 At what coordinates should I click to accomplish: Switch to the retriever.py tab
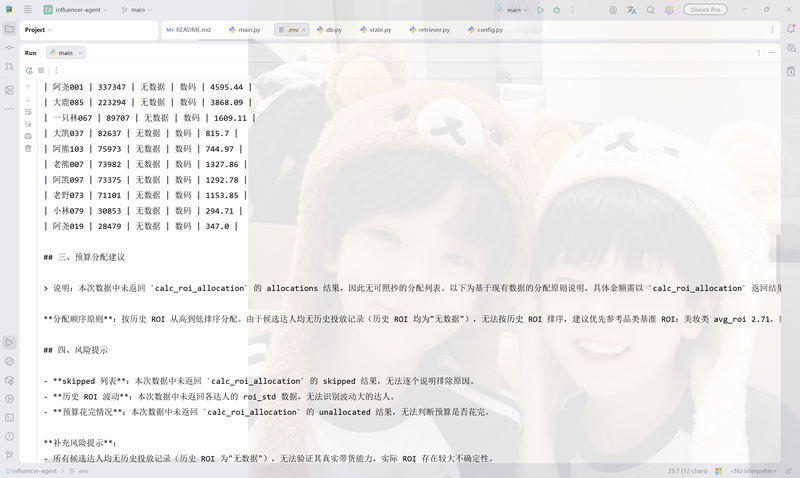[x=430, y=30]
